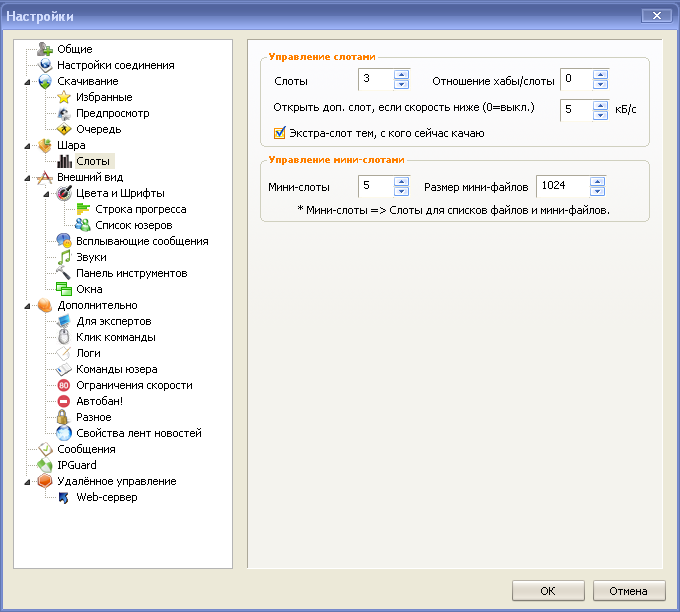Viewport: 680px width, 612px height.
Task: Collapse the Шара tree node
Action: click(x=27, y=146)
